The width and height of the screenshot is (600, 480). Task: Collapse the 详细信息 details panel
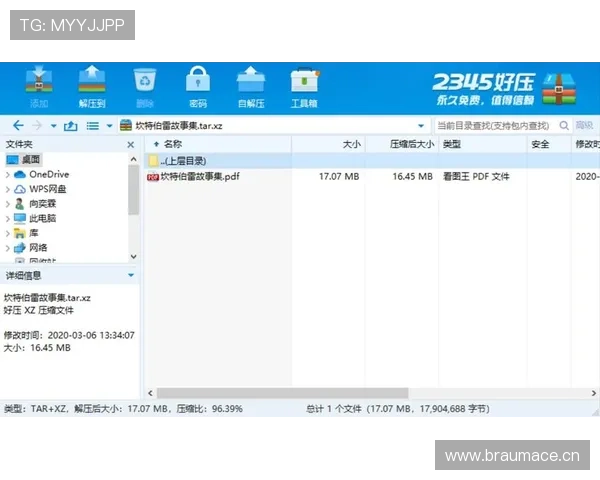(131, 275)
